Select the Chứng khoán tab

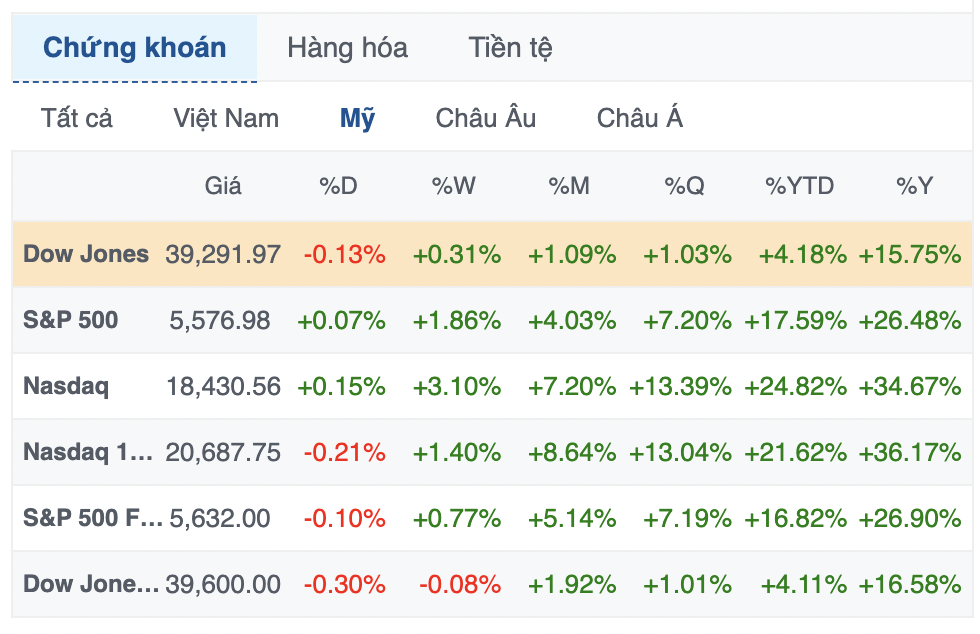134,48
